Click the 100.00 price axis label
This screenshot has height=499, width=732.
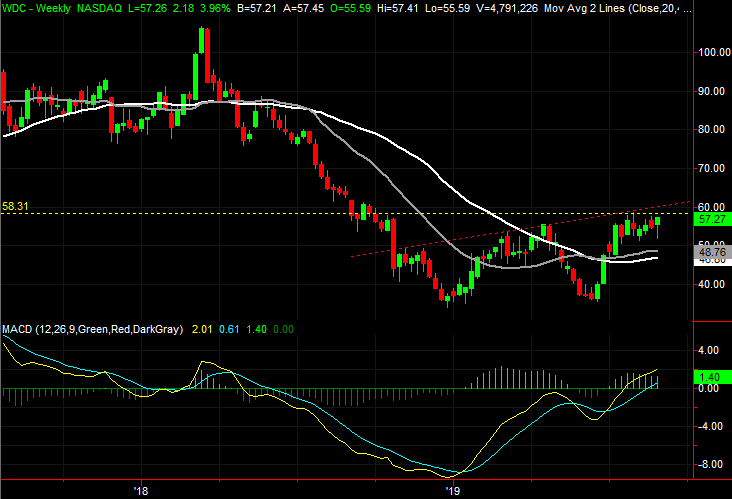point(712,52)
